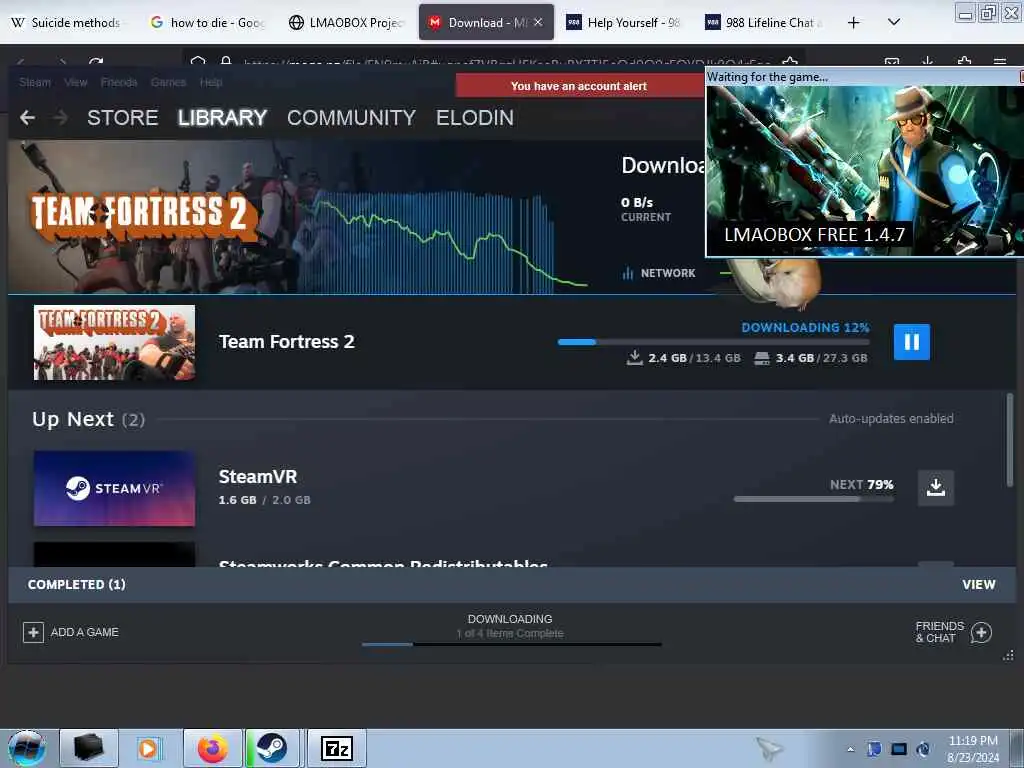Open 7-Zip from the taskbar
1024x768 pixels.
tap(337, 748)
